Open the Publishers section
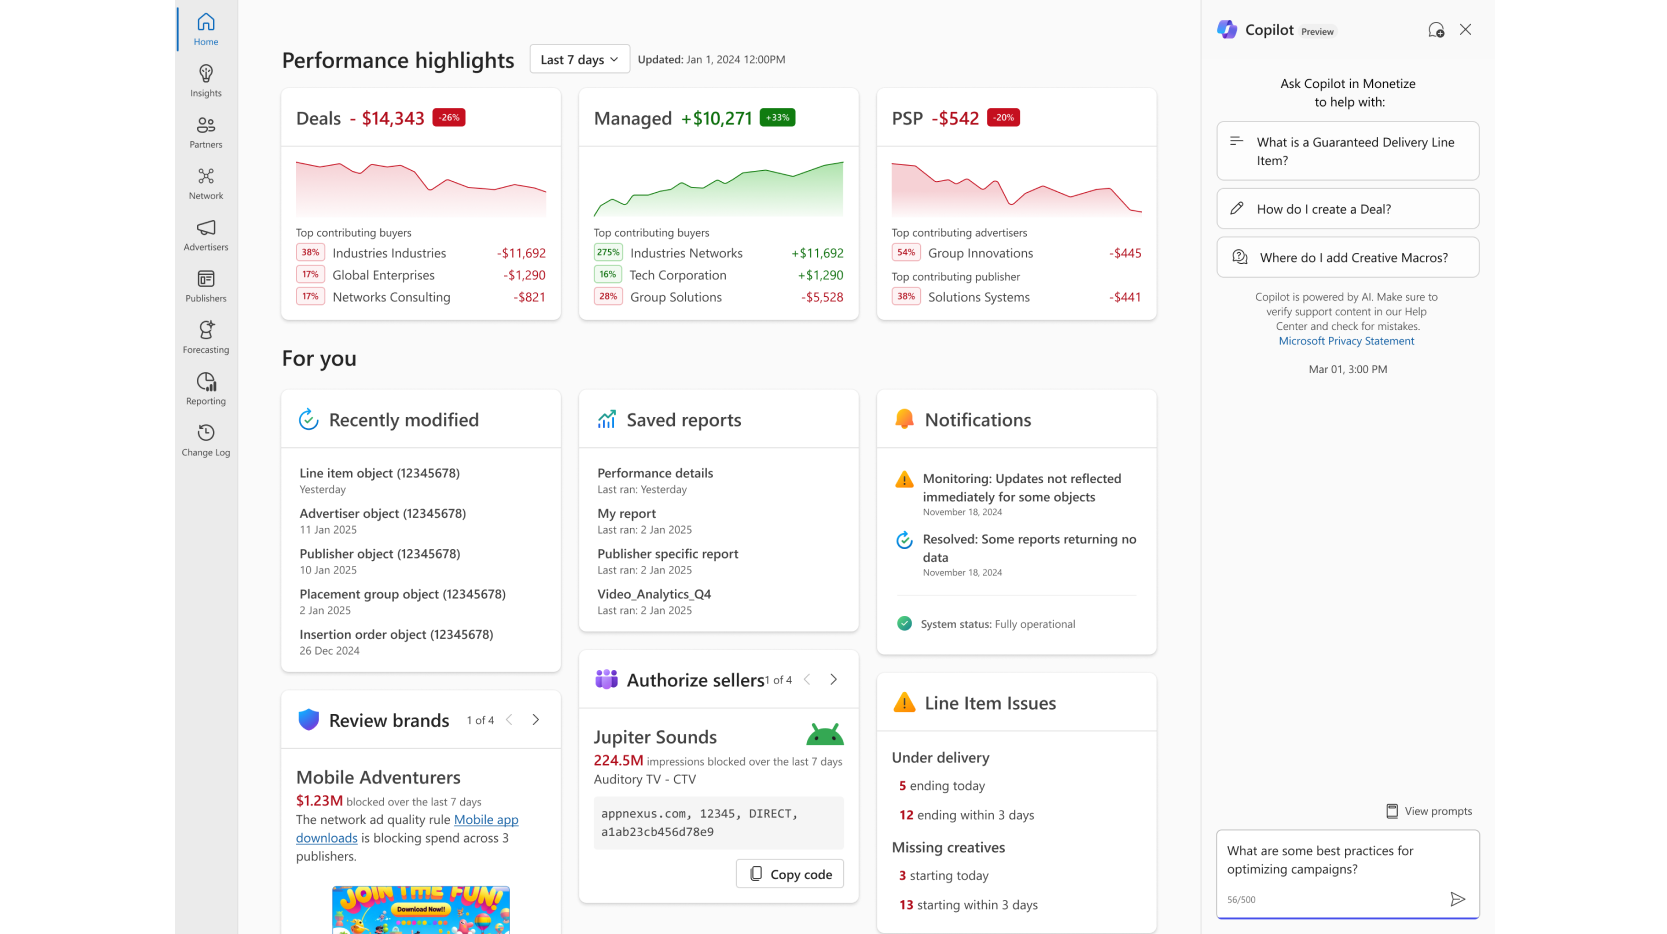 tap(206, 286)
